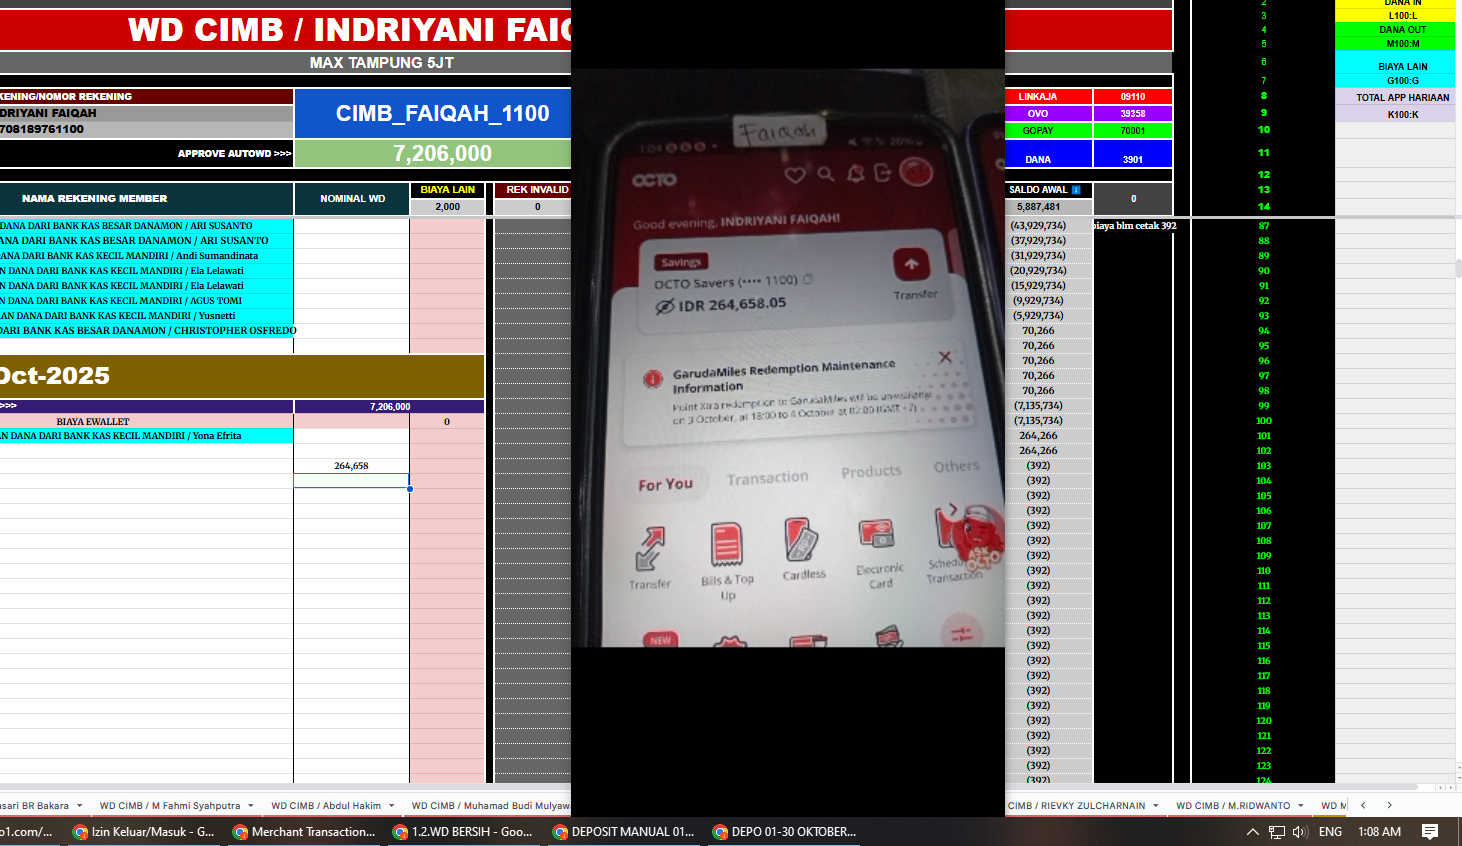1462x846 pixels.
Task: Open the WD CIMB / M.RIDWANTO sheet tab
Action: point(1233,805)
